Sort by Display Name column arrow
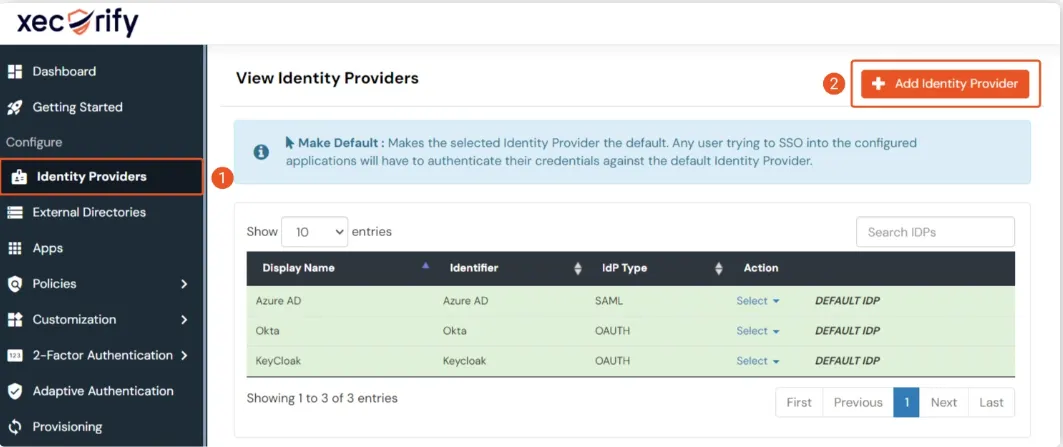The image size is (1063, 447). pyautogui.click(x=426, y=266)
